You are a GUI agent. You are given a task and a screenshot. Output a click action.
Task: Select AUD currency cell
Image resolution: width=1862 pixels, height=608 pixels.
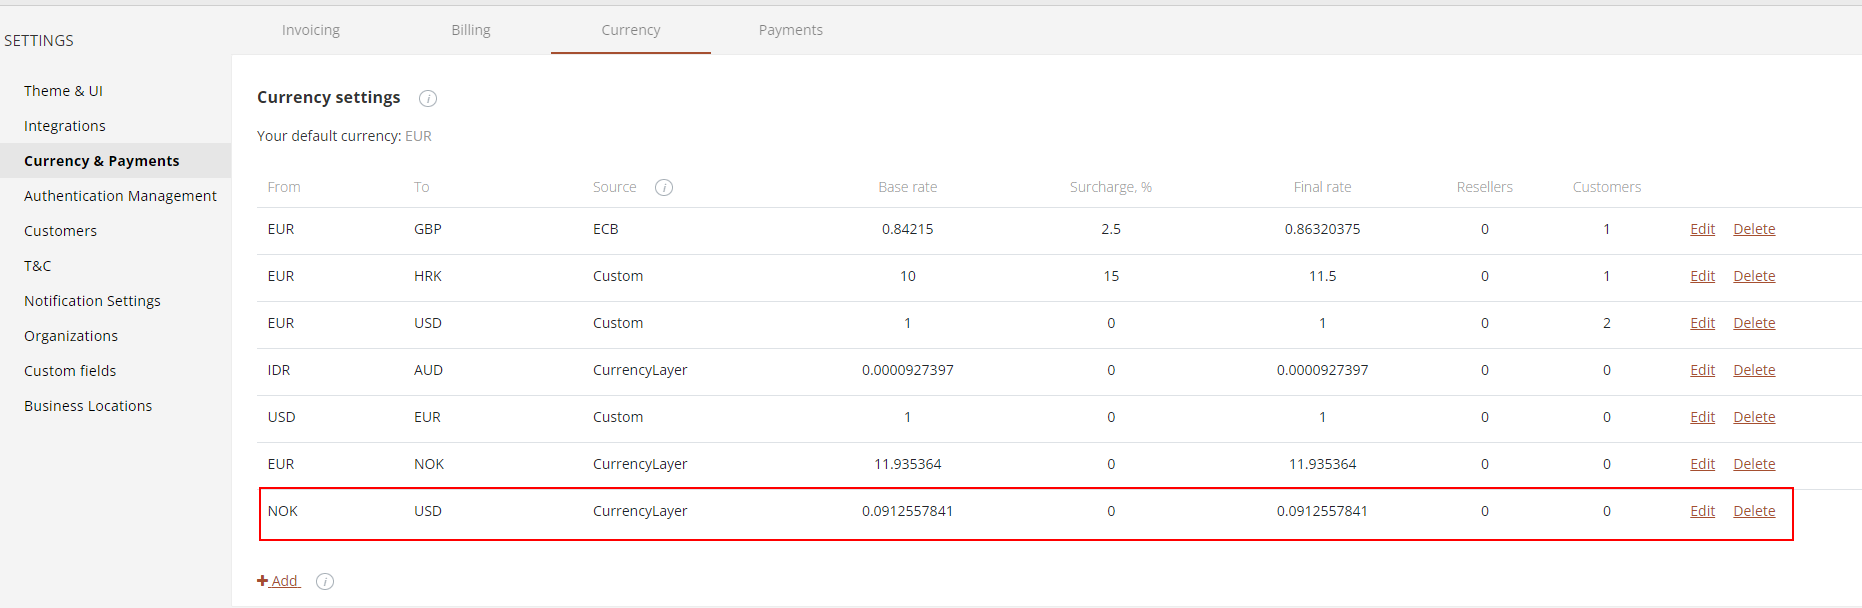[428, 370]
